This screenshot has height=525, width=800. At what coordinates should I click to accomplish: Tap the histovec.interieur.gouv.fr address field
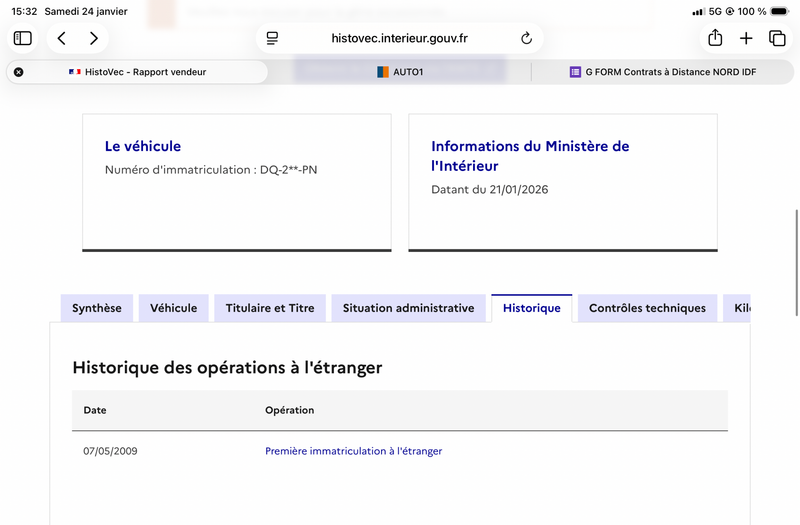coord(400,38)
